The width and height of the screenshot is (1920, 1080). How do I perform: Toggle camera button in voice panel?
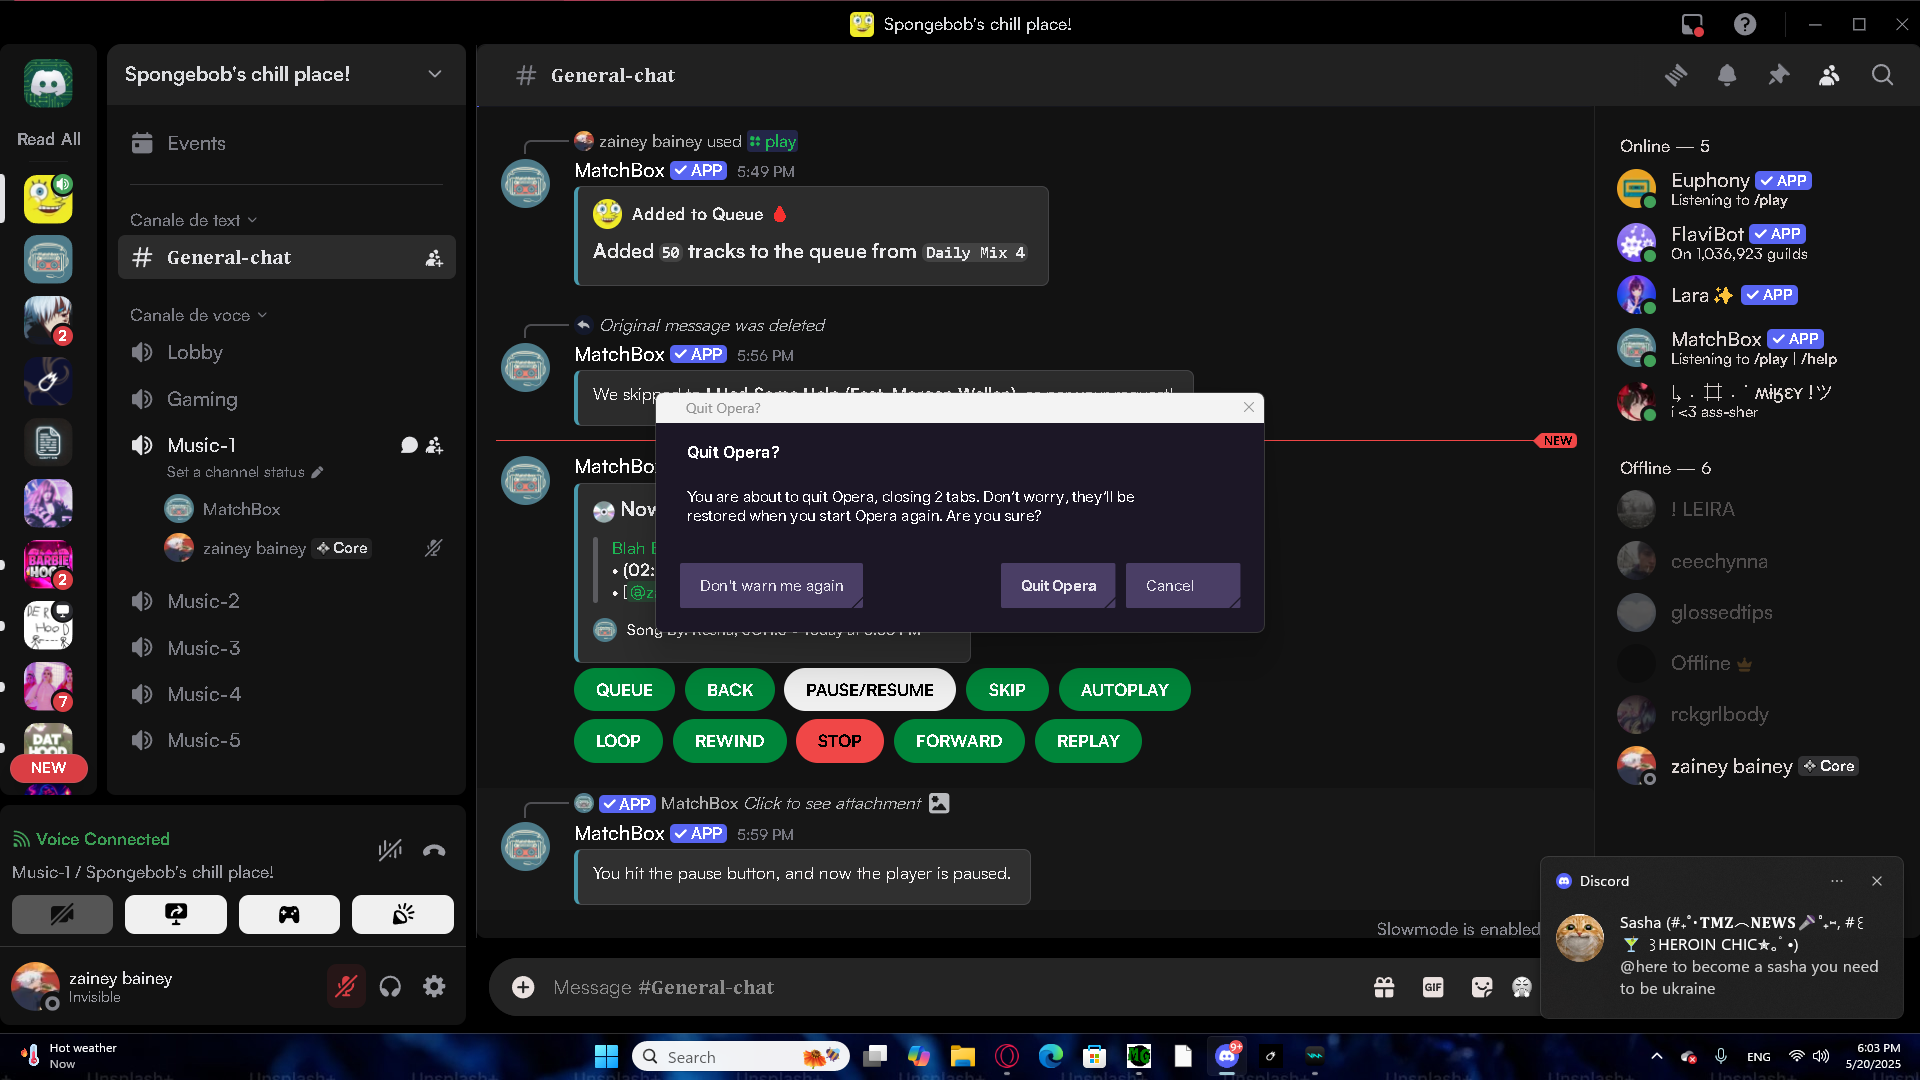tap(62, 914)
